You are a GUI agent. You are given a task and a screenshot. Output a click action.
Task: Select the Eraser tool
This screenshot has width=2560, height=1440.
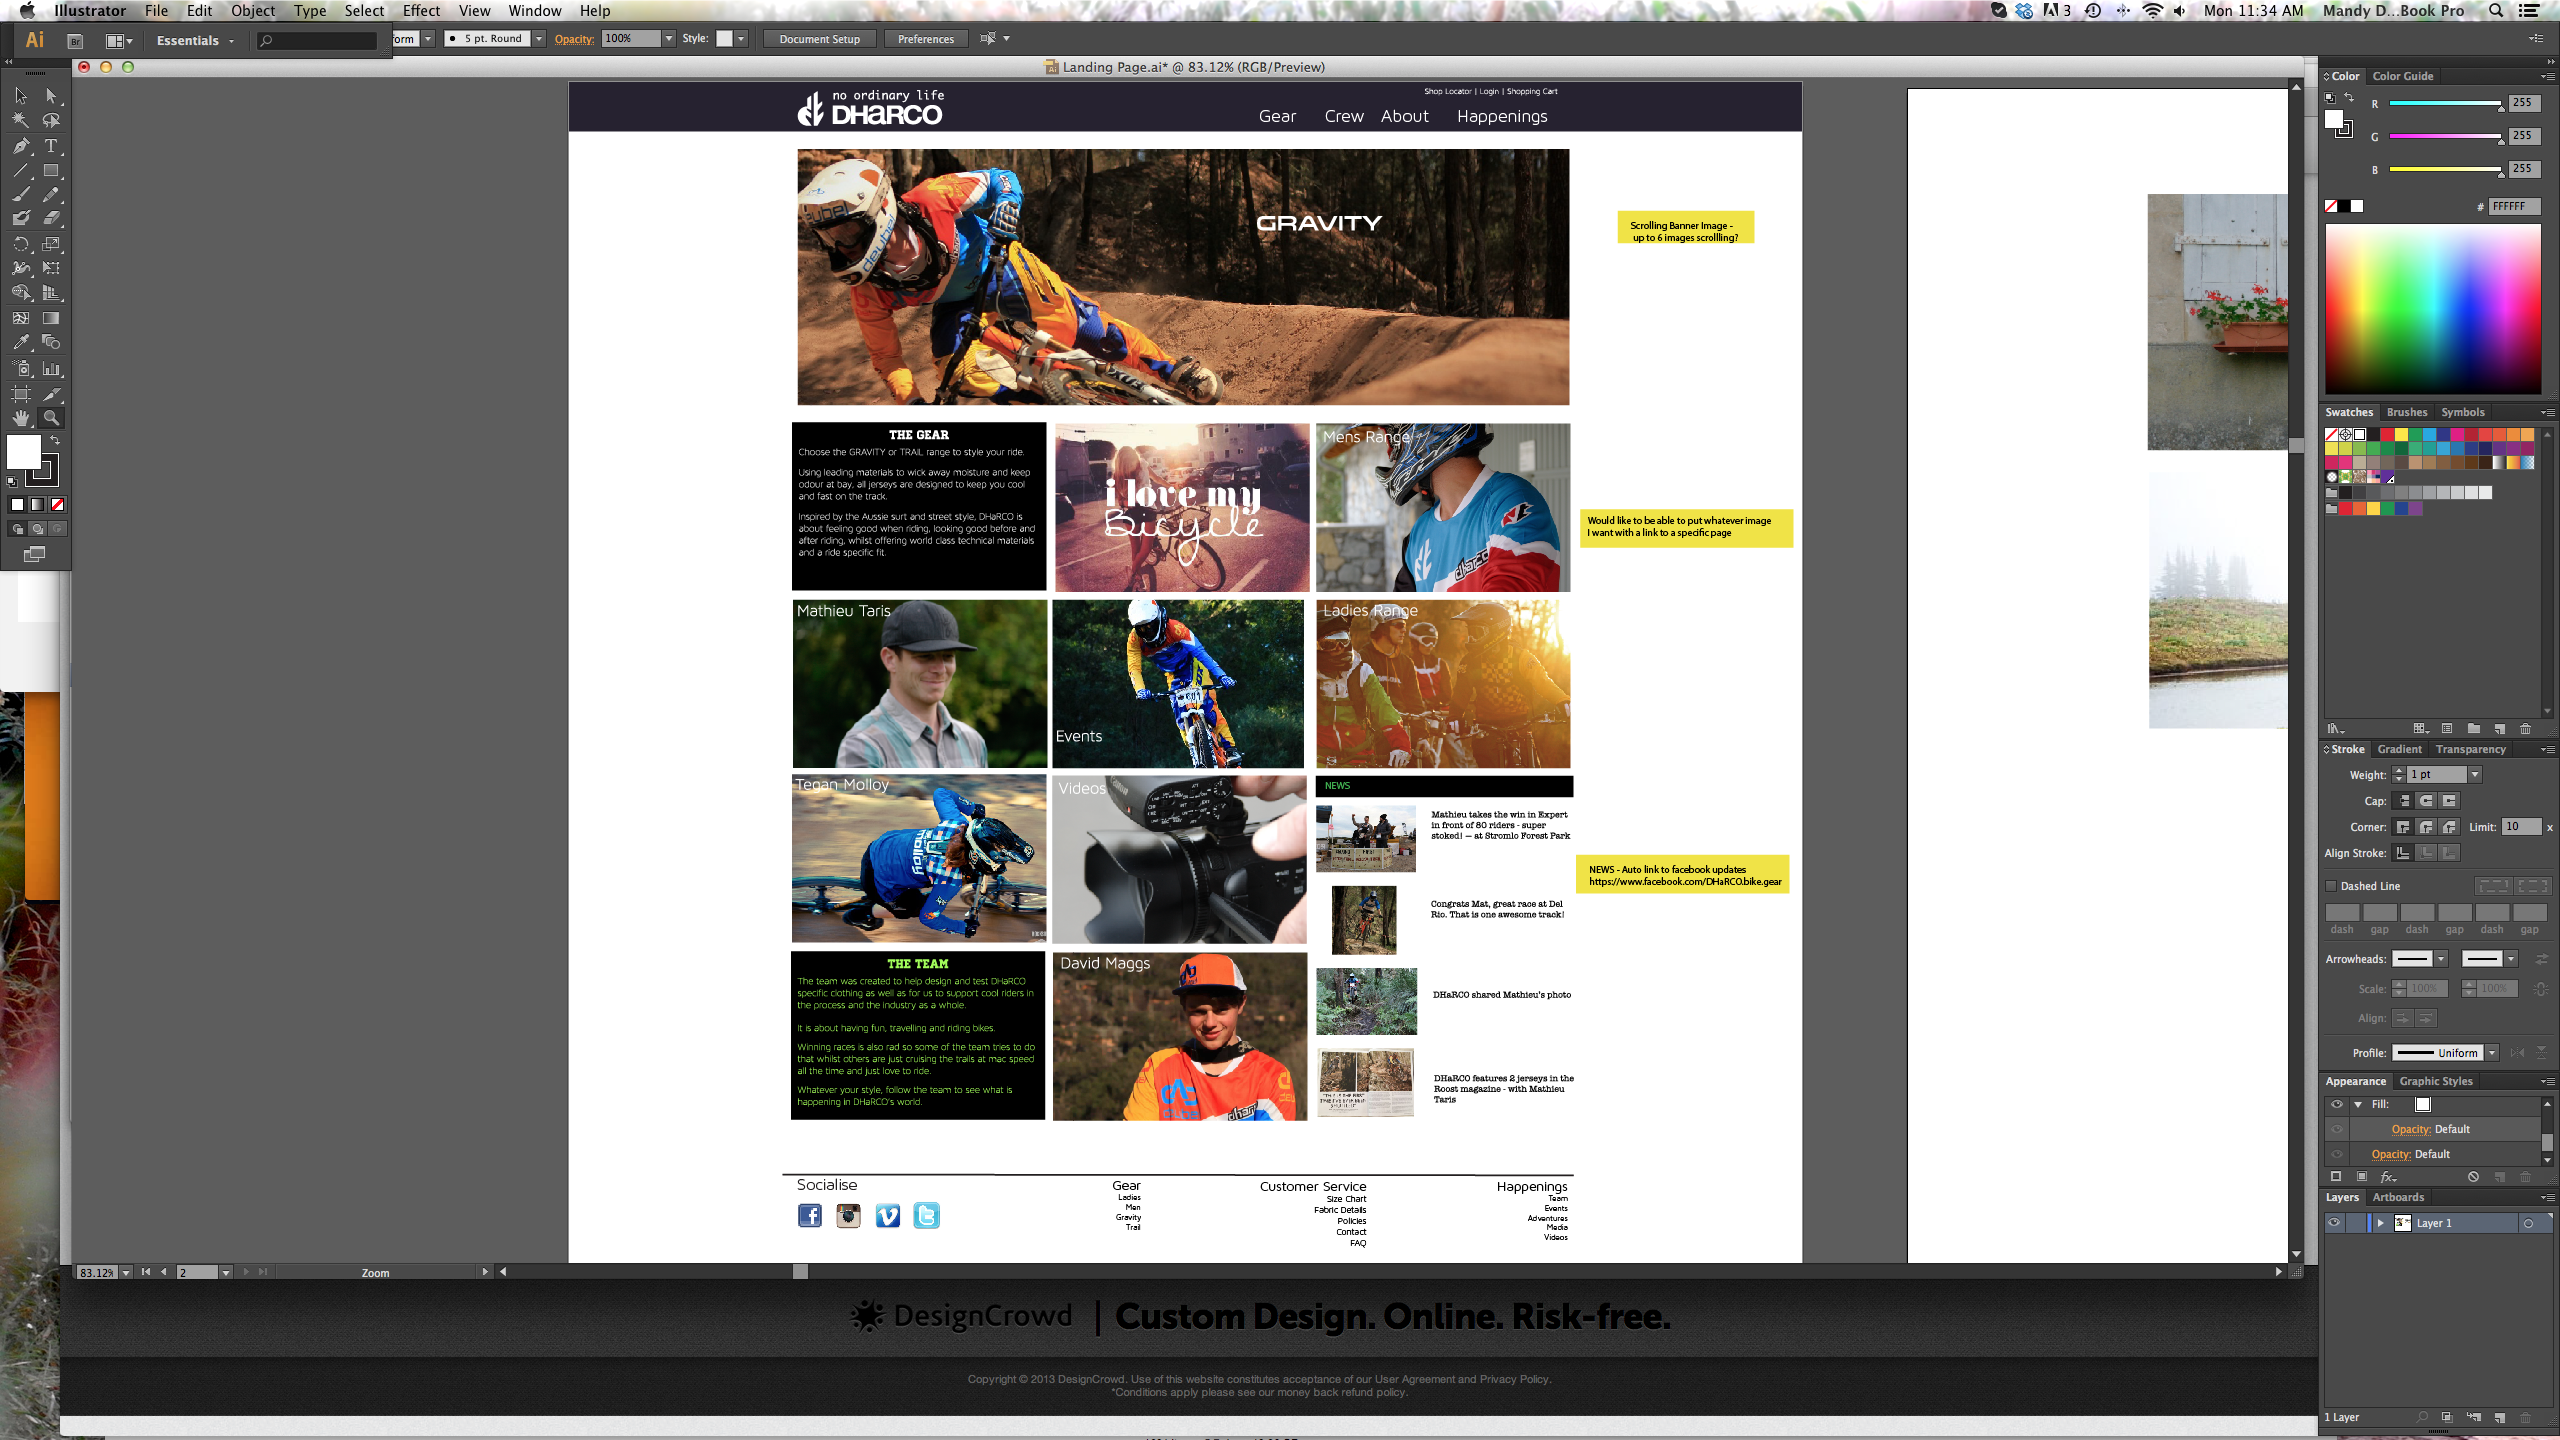pyautogui.click(x=51, y=218)
